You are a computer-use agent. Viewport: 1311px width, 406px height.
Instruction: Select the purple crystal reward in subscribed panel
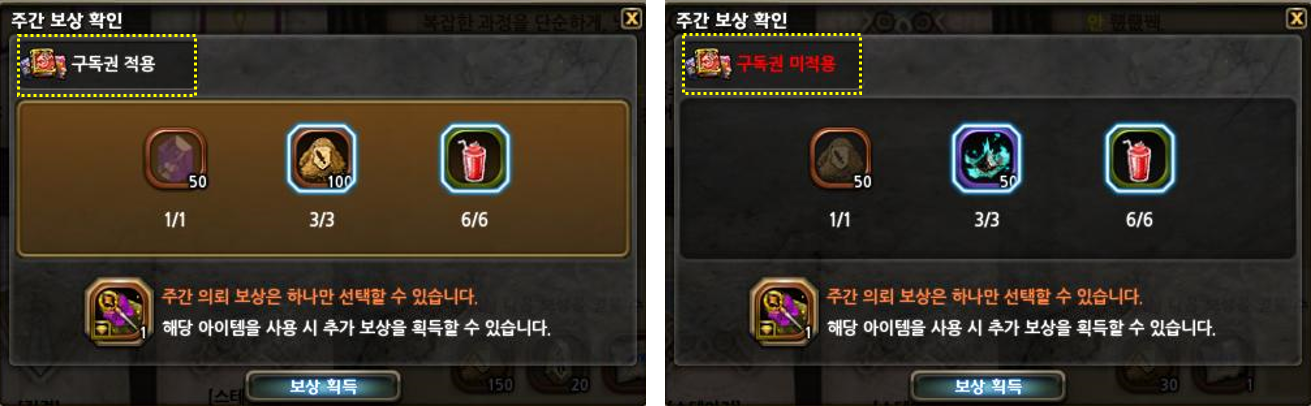176,158
